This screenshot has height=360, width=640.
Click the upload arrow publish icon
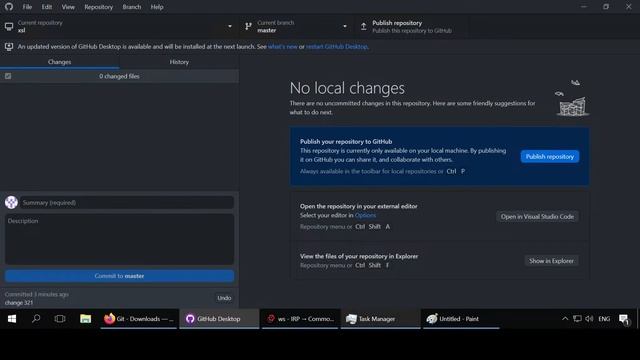point(363,27)
